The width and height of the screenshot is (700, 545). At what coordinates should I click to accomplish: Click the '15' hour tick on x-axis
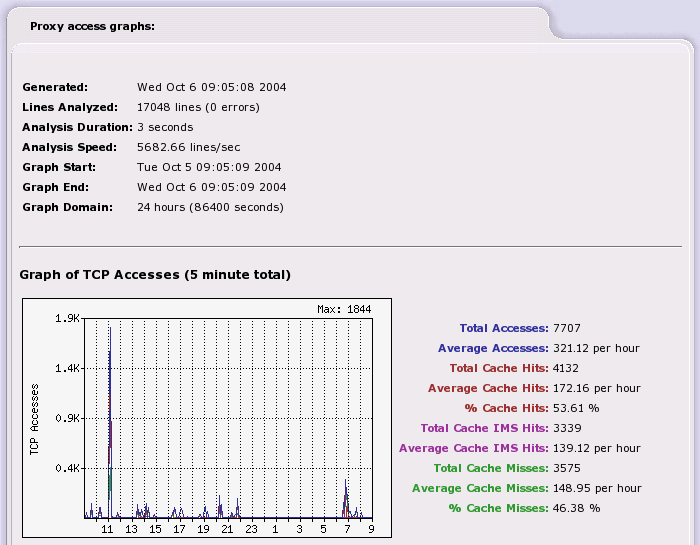(155, 529)
